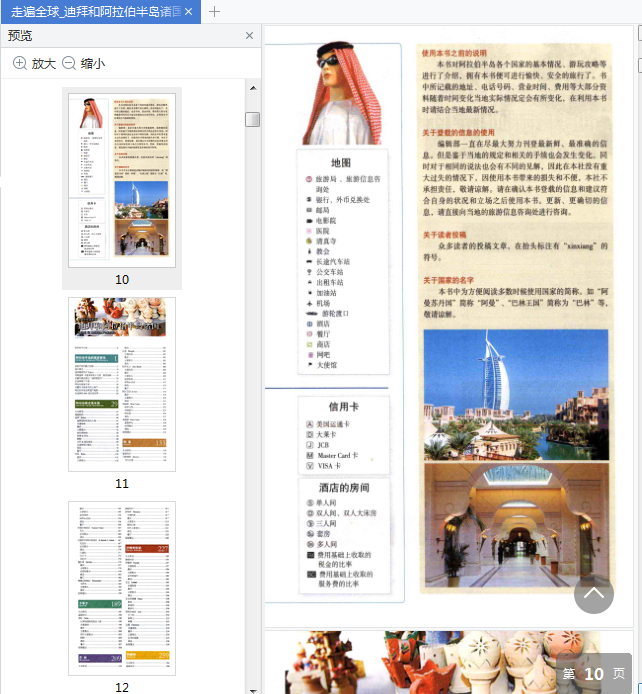Open the page 10 thumbnail
Viewport: 642px width, 694px height.
[x=122, y=178]
